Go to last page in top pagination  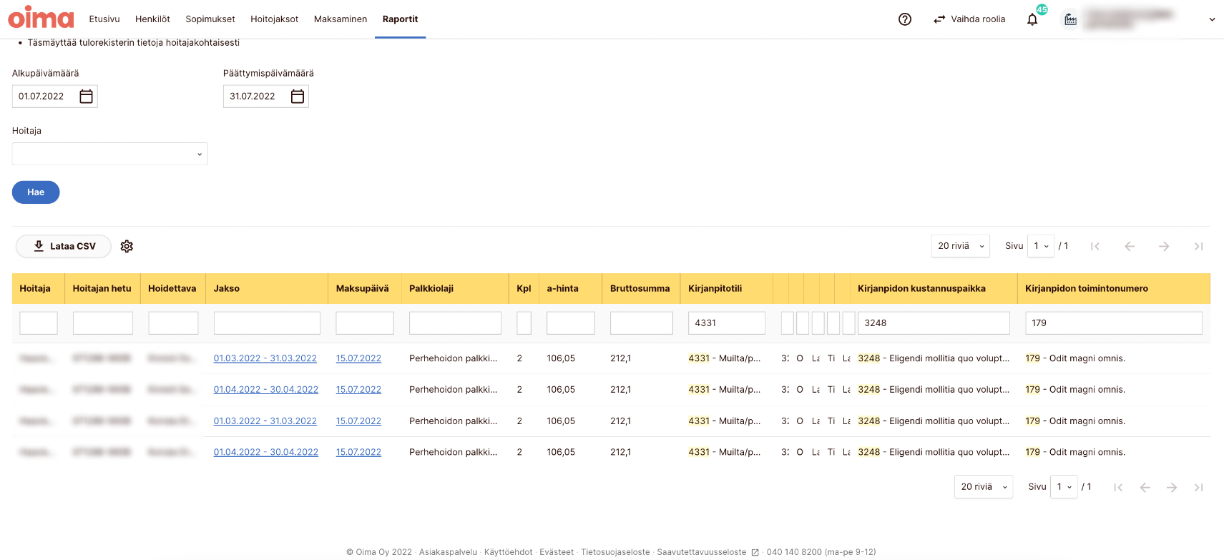click(1198, 246)
